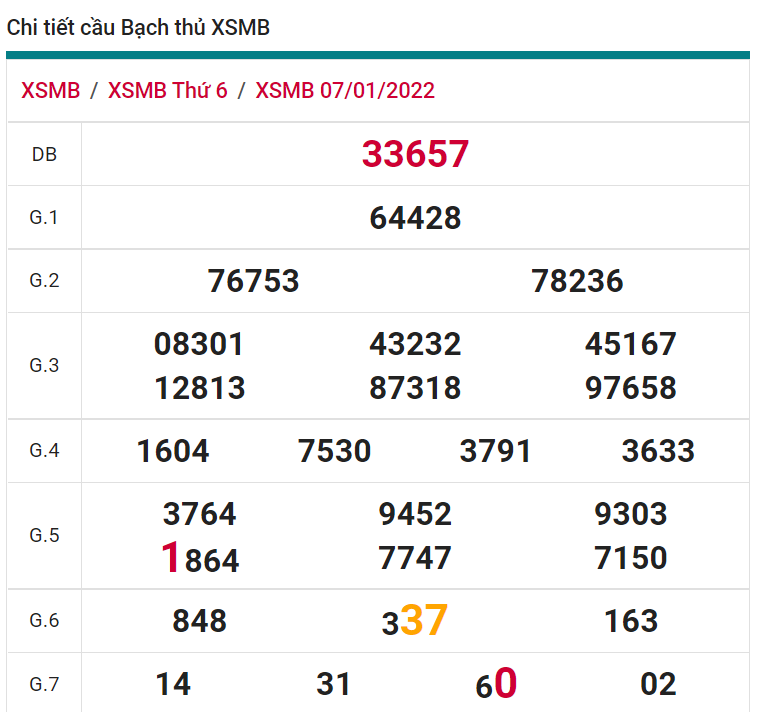This screenshot has height=712, width=758.
Task: Click the heading Chi tiết cầu Bạch thủ XSMB
Action: (138, 28)
